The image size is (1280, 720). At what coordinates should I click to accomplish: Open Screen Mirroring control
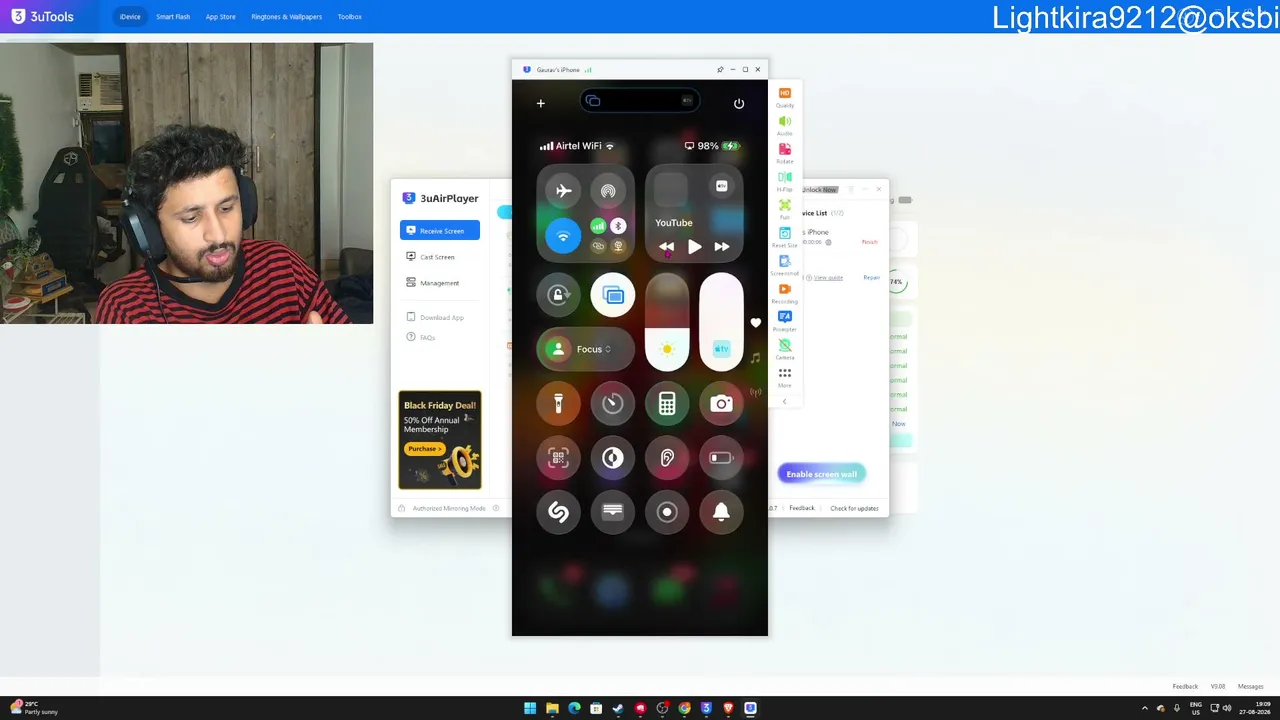[613, 295]
